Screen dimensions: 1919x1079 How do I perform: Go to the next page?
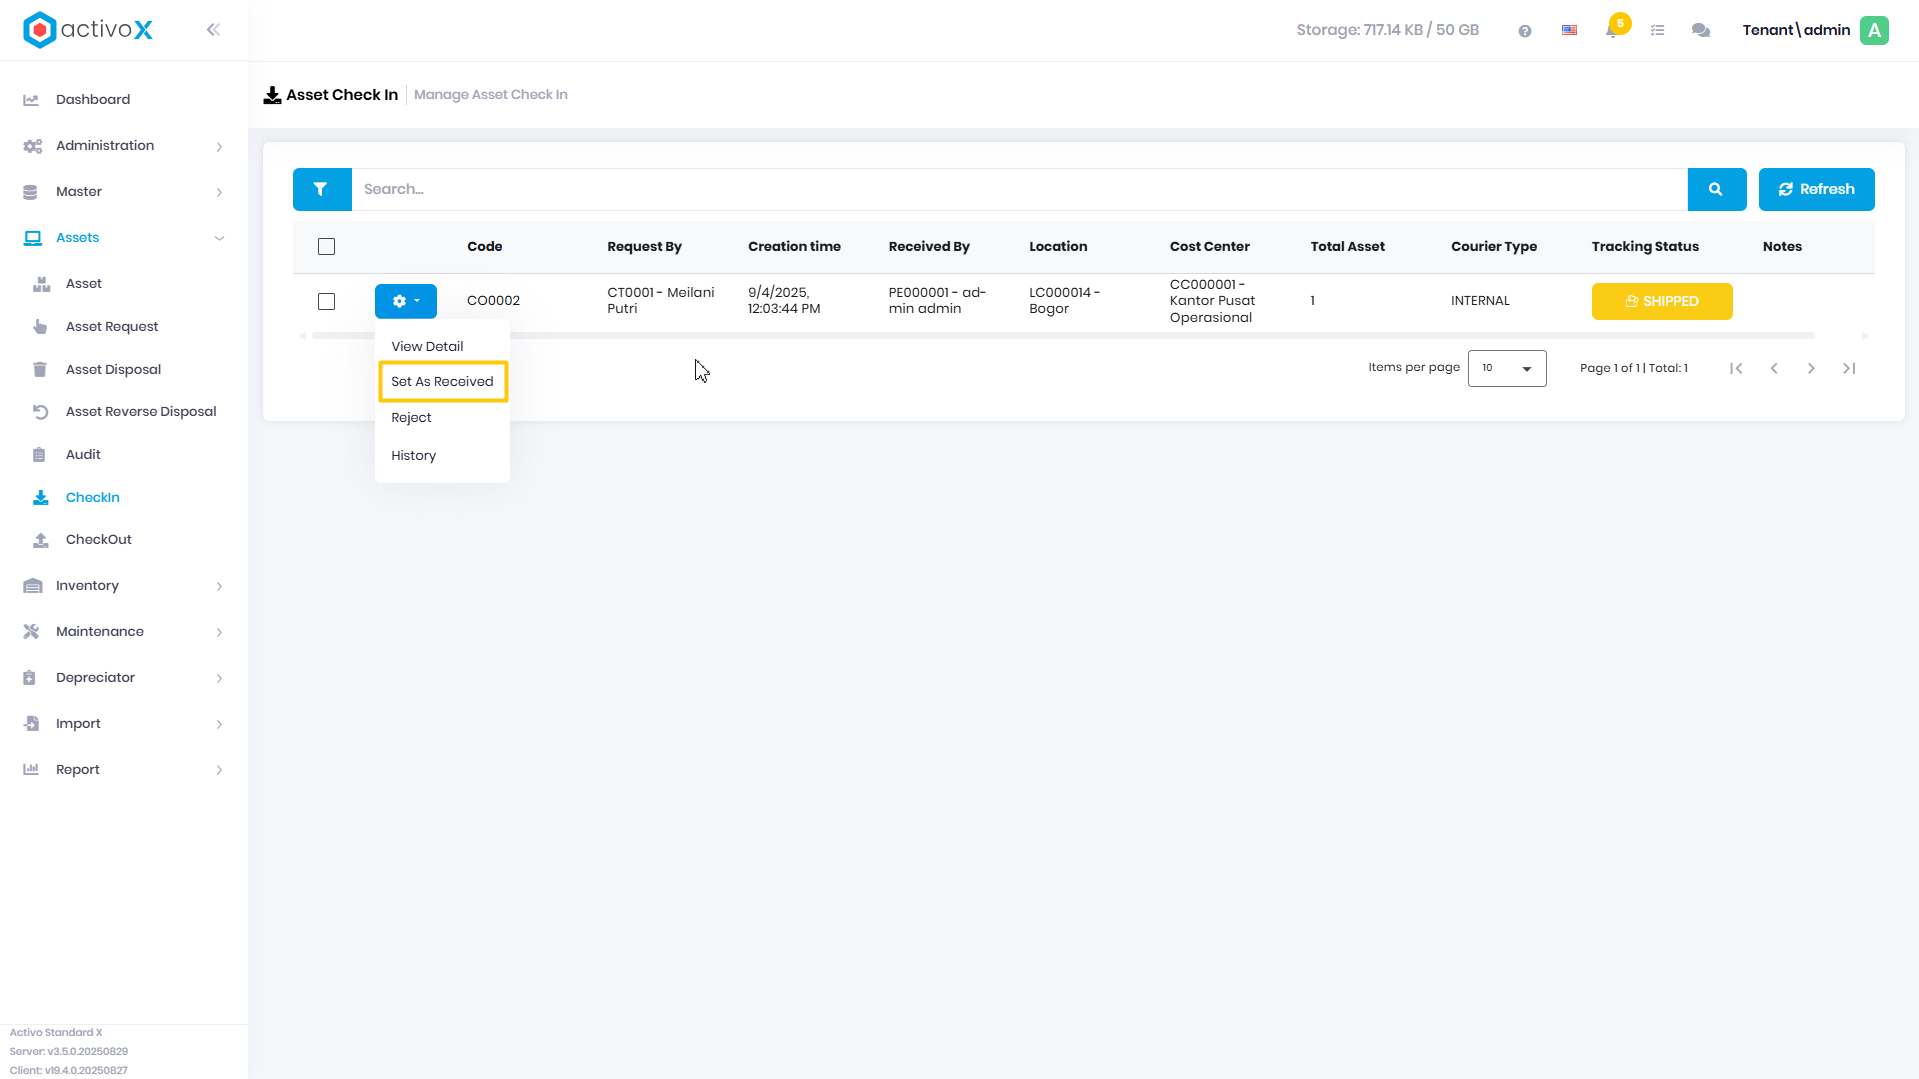pos(1811,369)
